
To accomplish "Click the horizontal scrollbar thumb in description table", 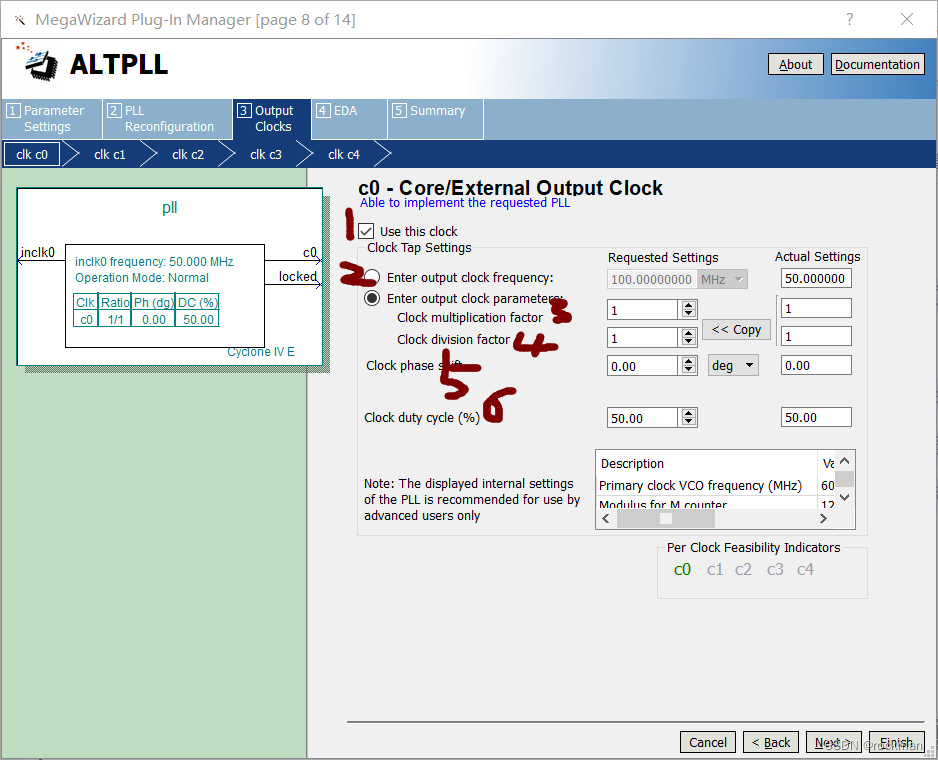I will coord(666,518).
